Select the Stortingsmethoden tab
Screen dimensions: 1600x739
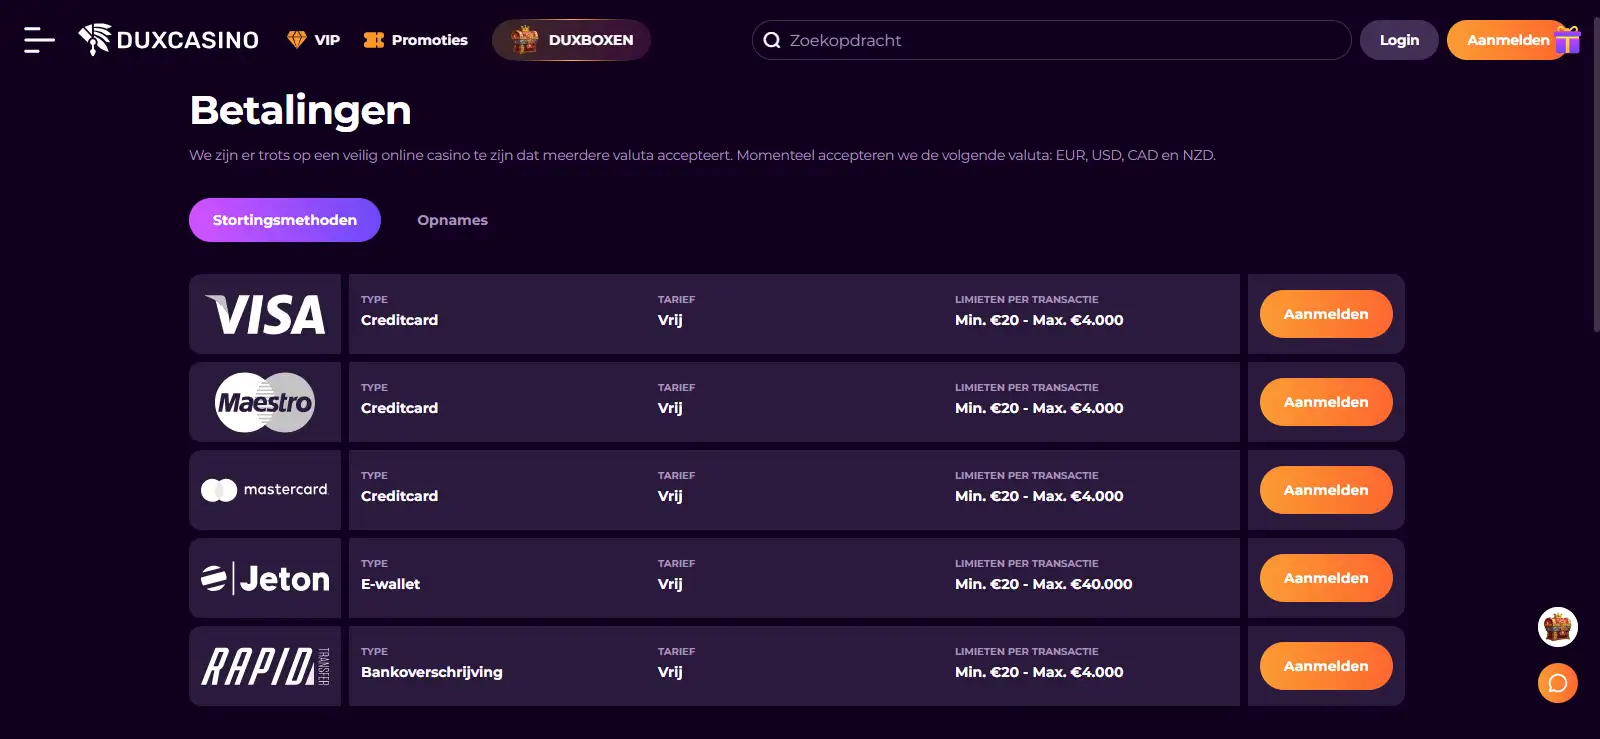[285, 220]
